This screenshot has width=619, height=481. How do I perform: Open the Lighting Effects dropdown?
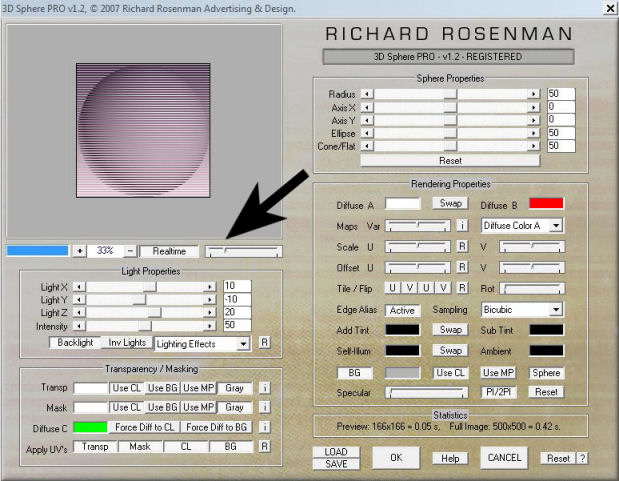point(243,344)
